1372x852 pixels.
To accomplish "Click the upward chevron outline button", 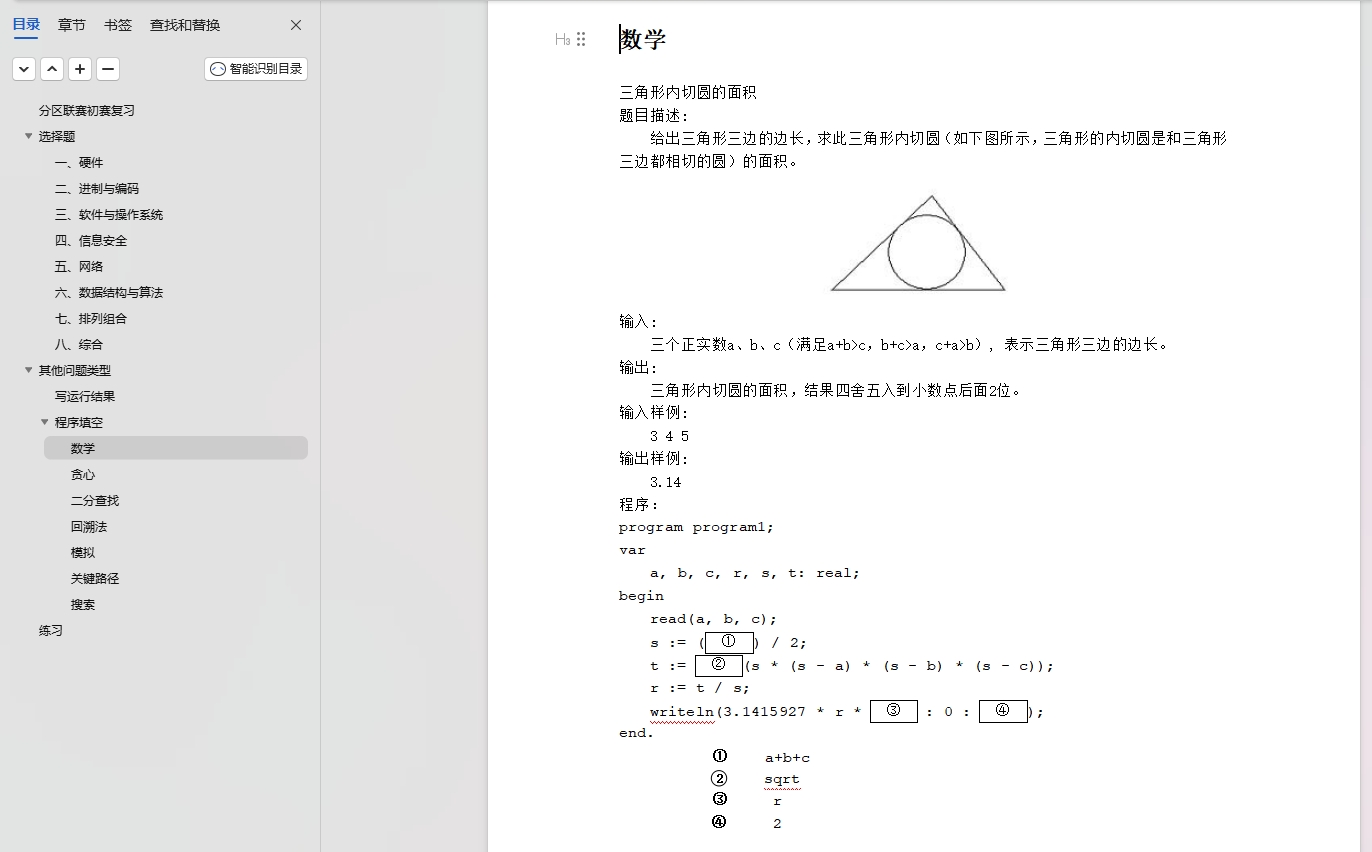I will point(52,69).
